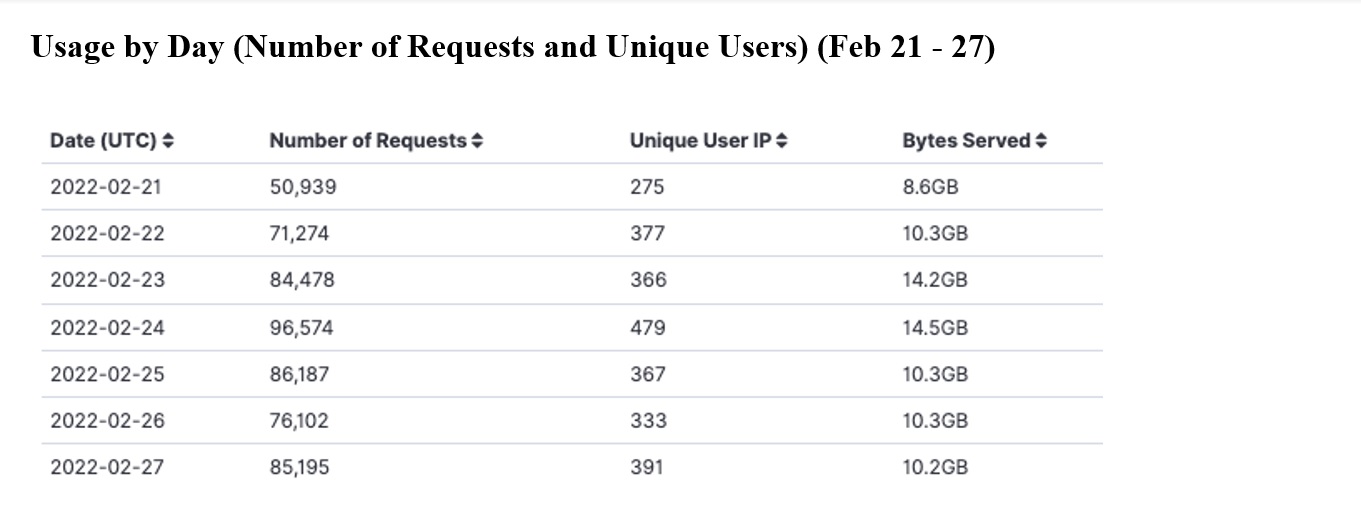
Task: Click sort icon next to Unique User IP
Action: [781, 142]
